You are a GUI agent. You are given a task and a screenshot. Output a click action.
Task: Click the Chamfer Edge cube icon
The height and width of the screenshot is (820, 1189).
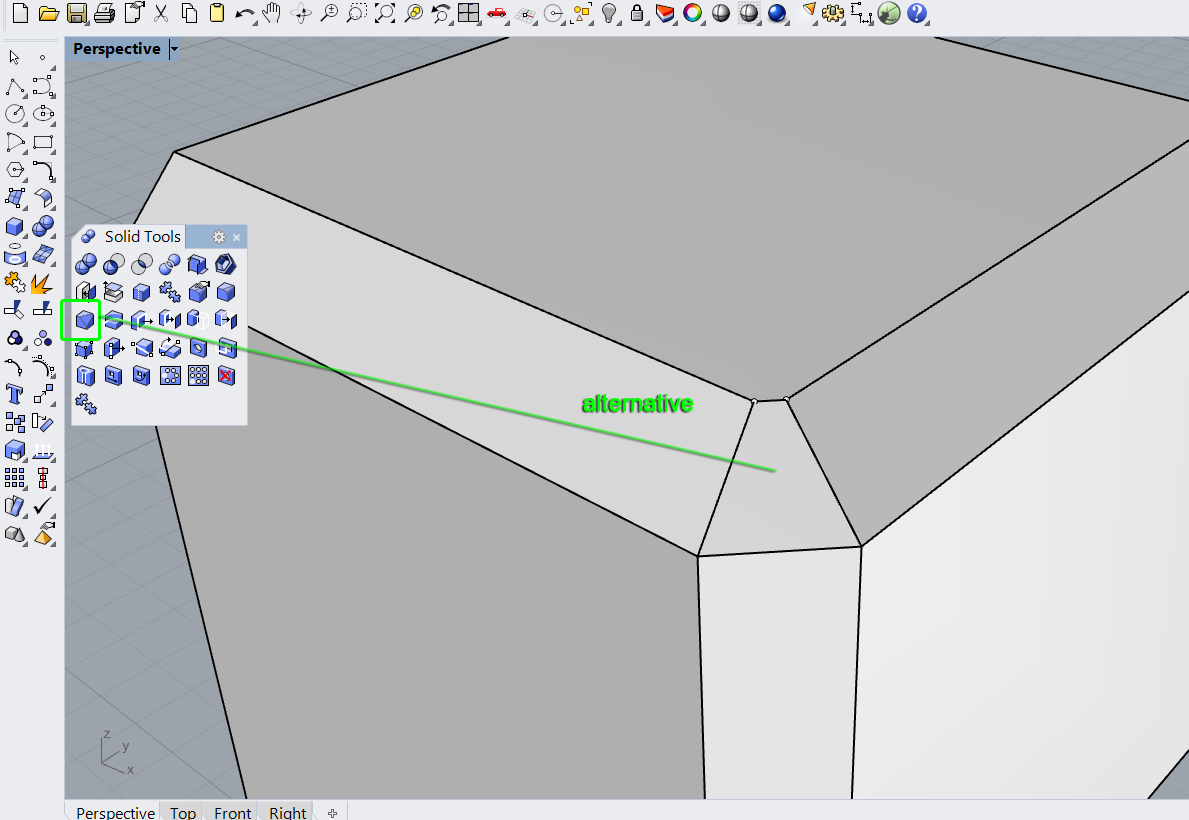(x=85, y=320)
